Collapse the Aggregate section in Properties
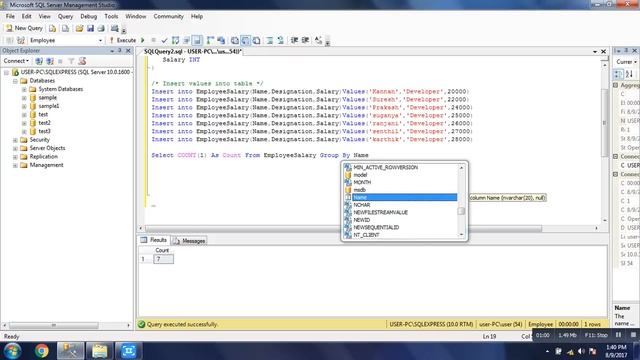 click(x=616, y=85)
